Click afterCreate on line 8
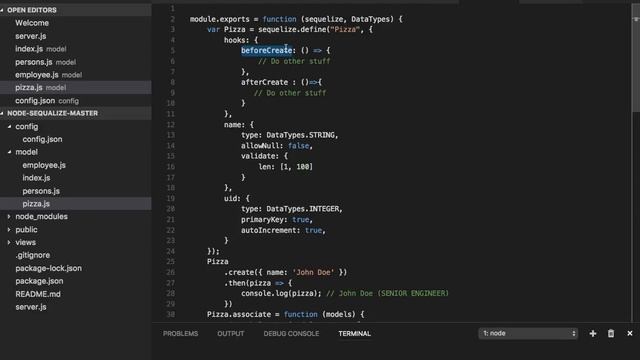This screenshot has height=360, width=640. click(x=264, y=82)
